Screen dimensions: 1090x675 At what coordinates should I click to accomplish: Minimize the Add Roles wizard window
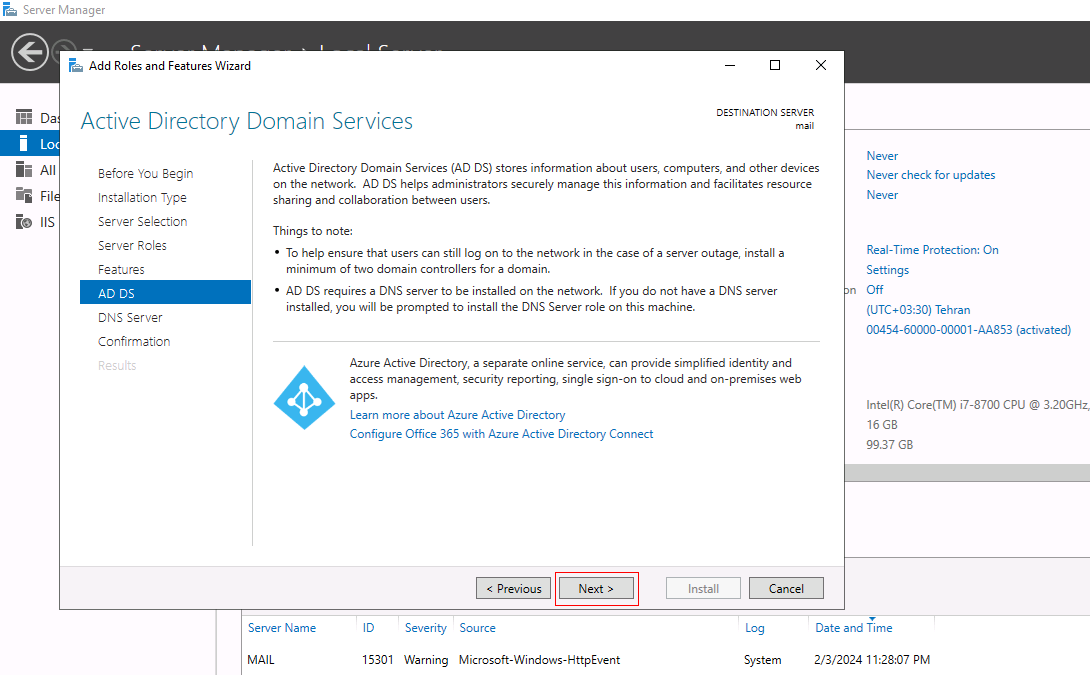click(730, 65)
